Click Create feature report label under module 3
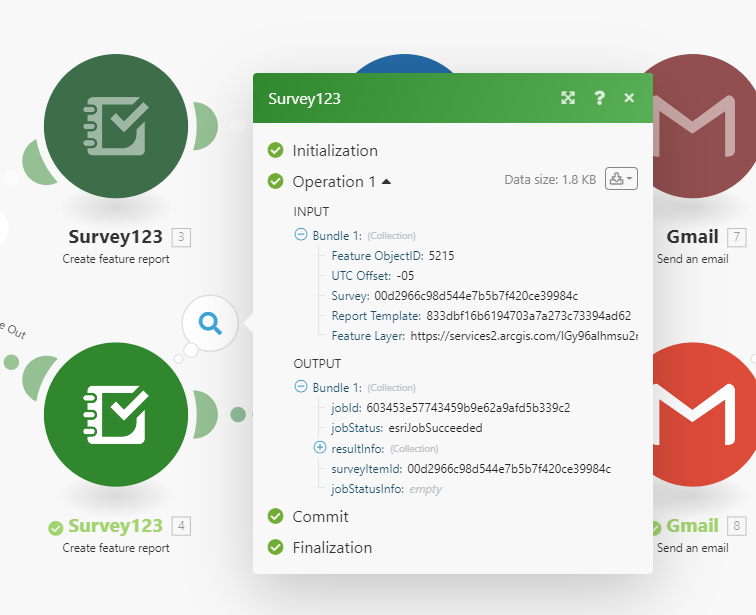This screenshot has width=756, height=615. (x=116, y=259)
